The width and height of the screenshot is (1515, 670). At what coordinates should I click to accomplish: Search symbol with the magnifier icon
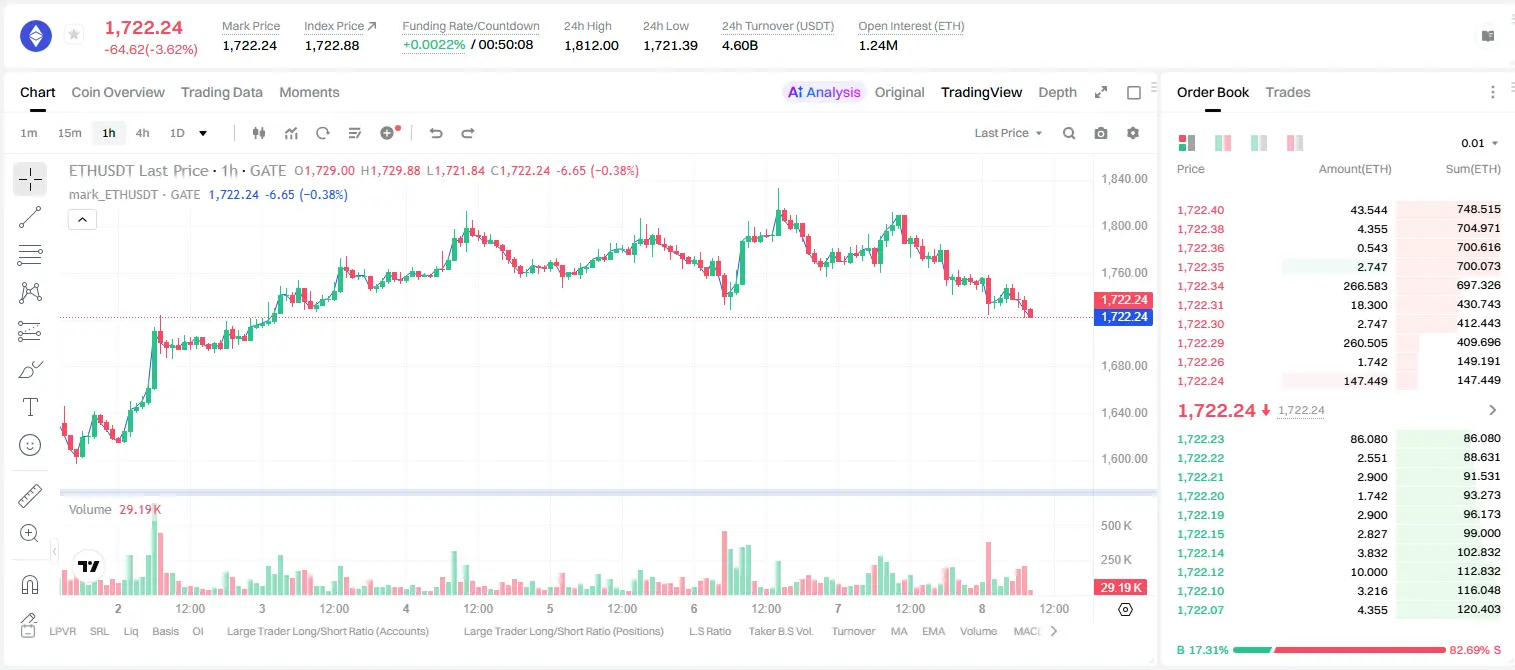click(x=1069, y=133)
